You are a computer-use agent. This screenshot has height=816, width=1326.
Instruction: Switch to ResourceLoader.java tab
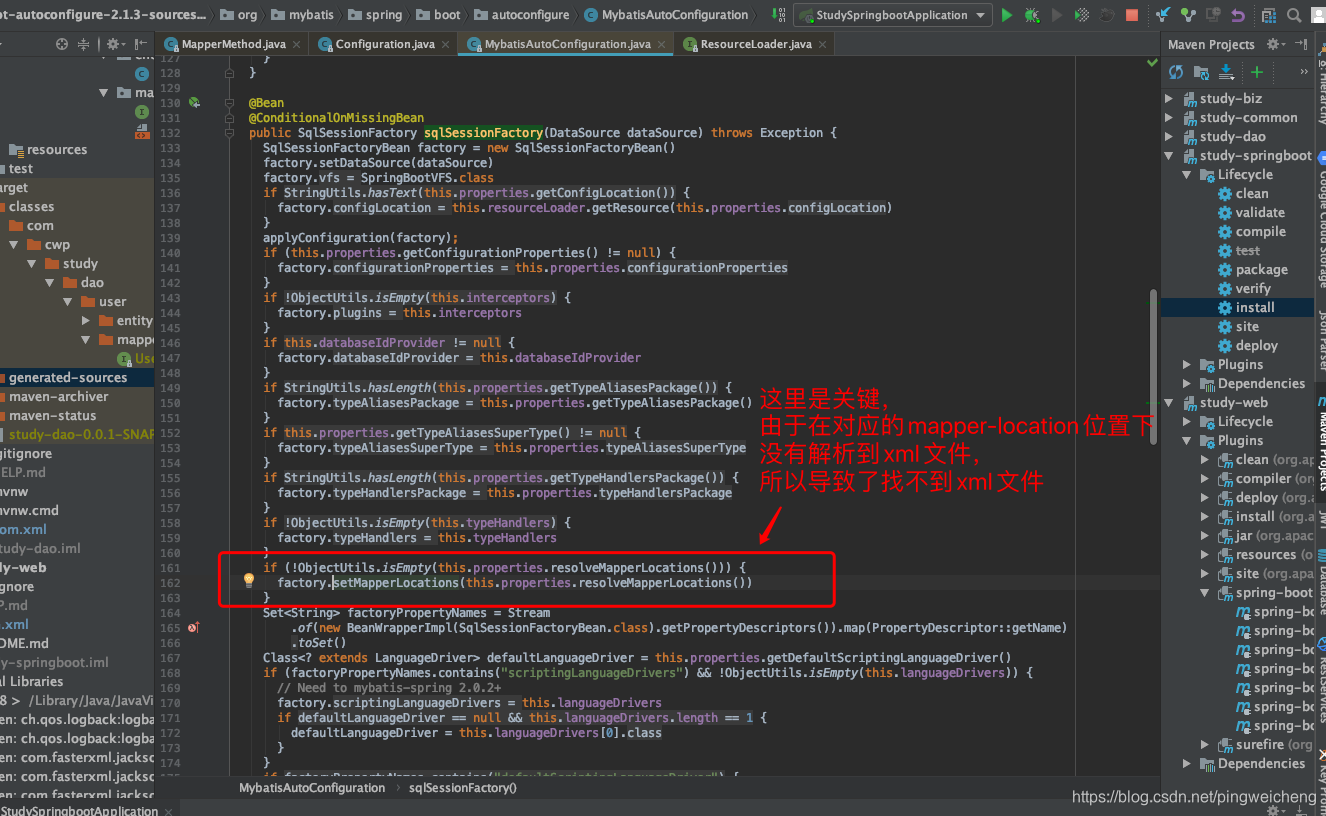tap(755, 44)
